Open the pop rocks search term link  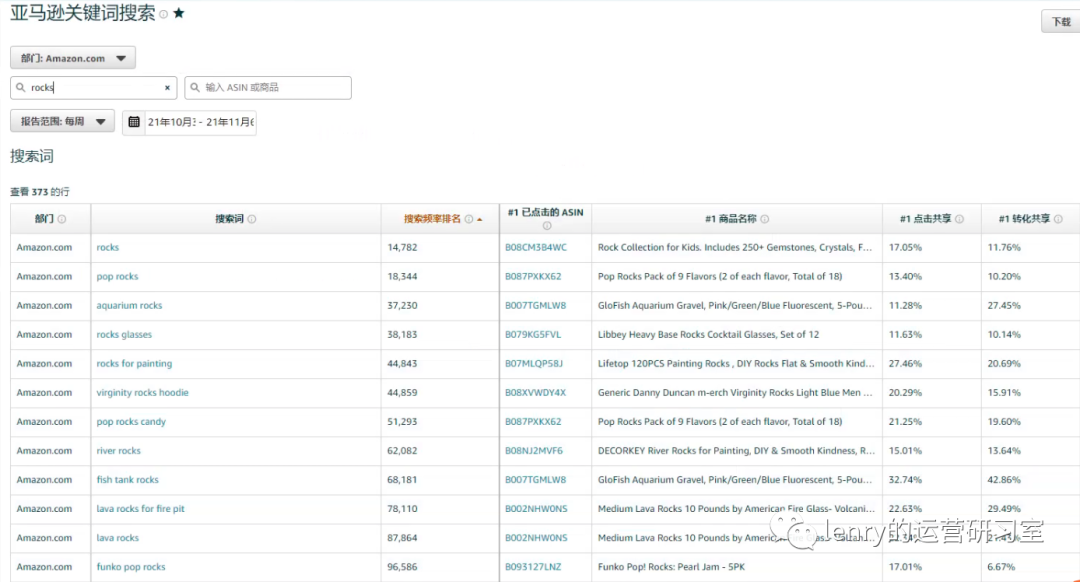coord(117,276)
